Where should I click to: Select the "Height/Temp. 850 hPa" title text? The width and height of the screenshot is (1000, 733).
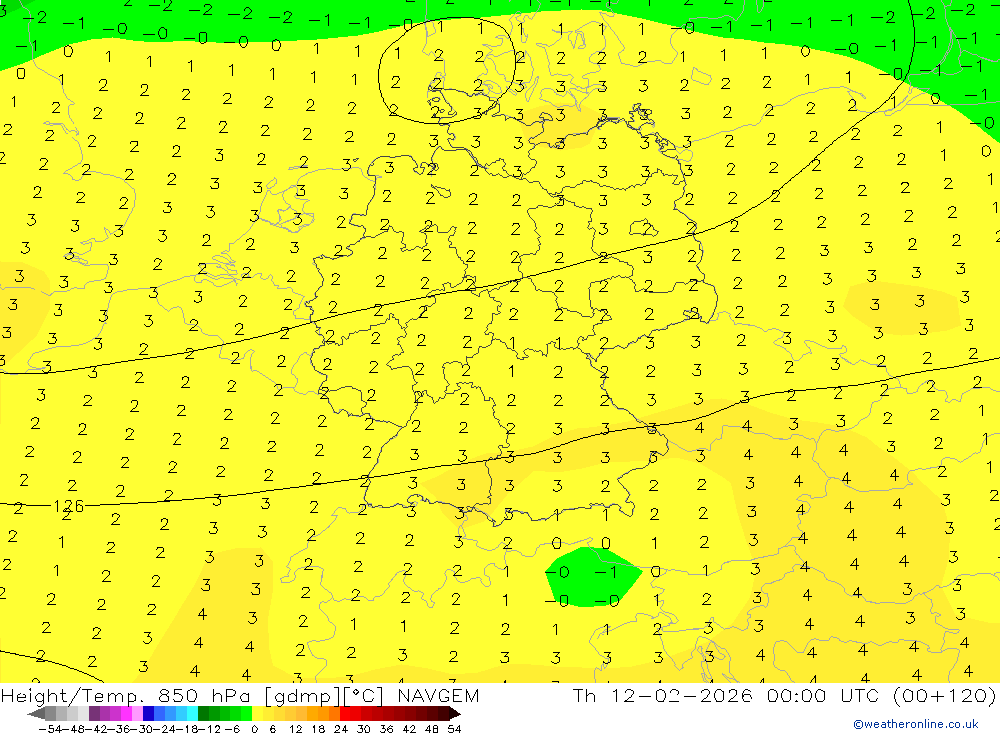coord(126,695)
